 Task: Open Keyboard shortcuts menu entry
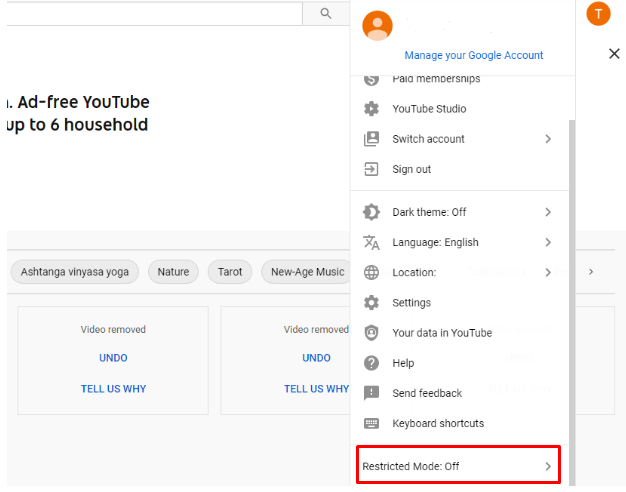point(460,423)
